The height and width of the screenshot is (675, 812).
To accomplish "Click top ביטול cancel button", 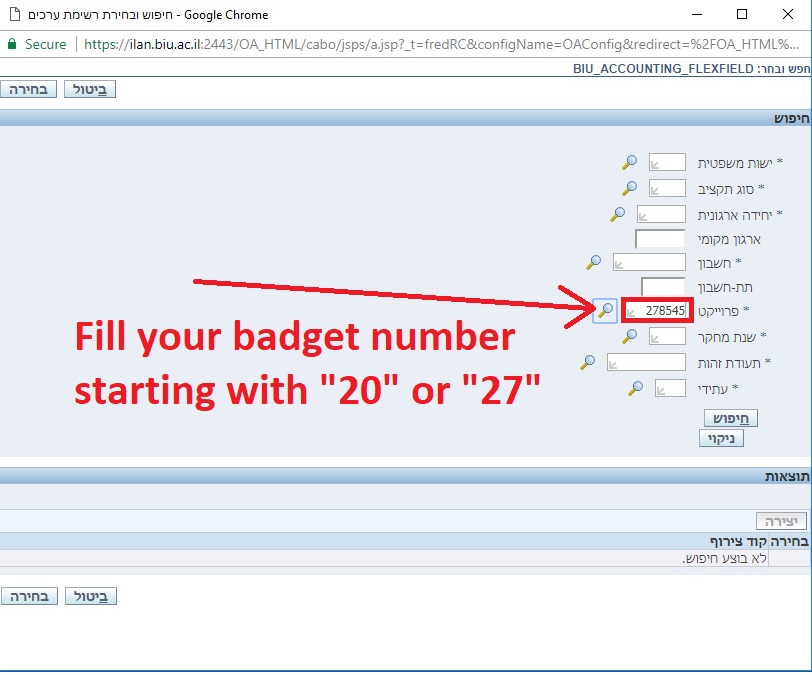I will coord(90,89).
